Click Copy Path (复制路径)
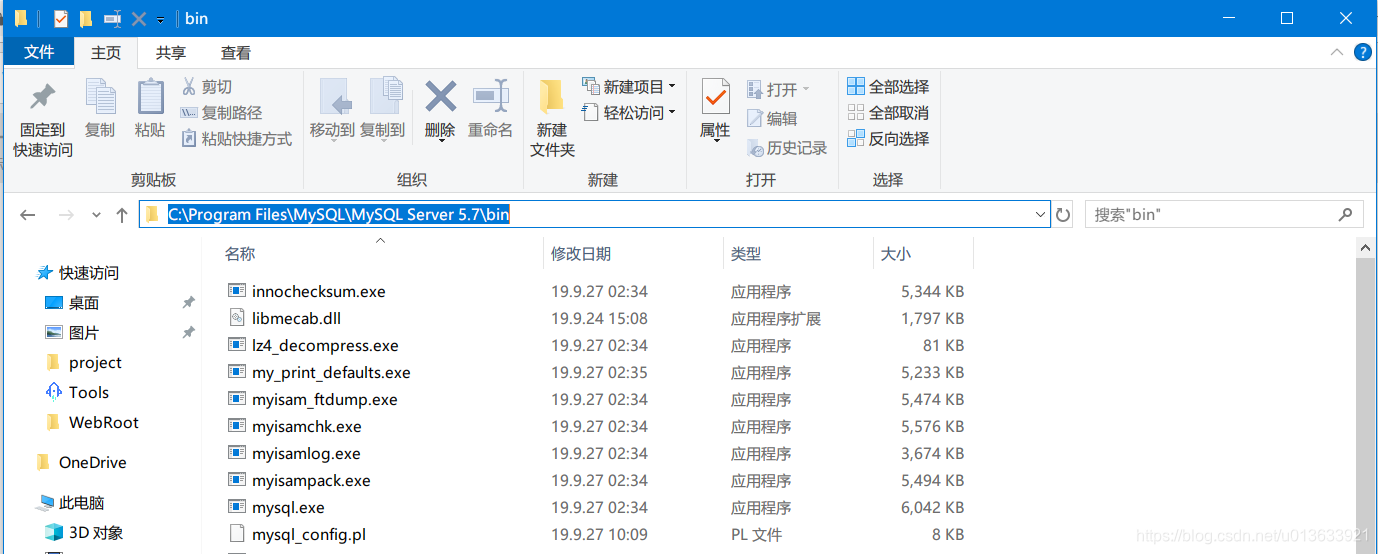Screen dimensions: 1378x554 [221, 113]
